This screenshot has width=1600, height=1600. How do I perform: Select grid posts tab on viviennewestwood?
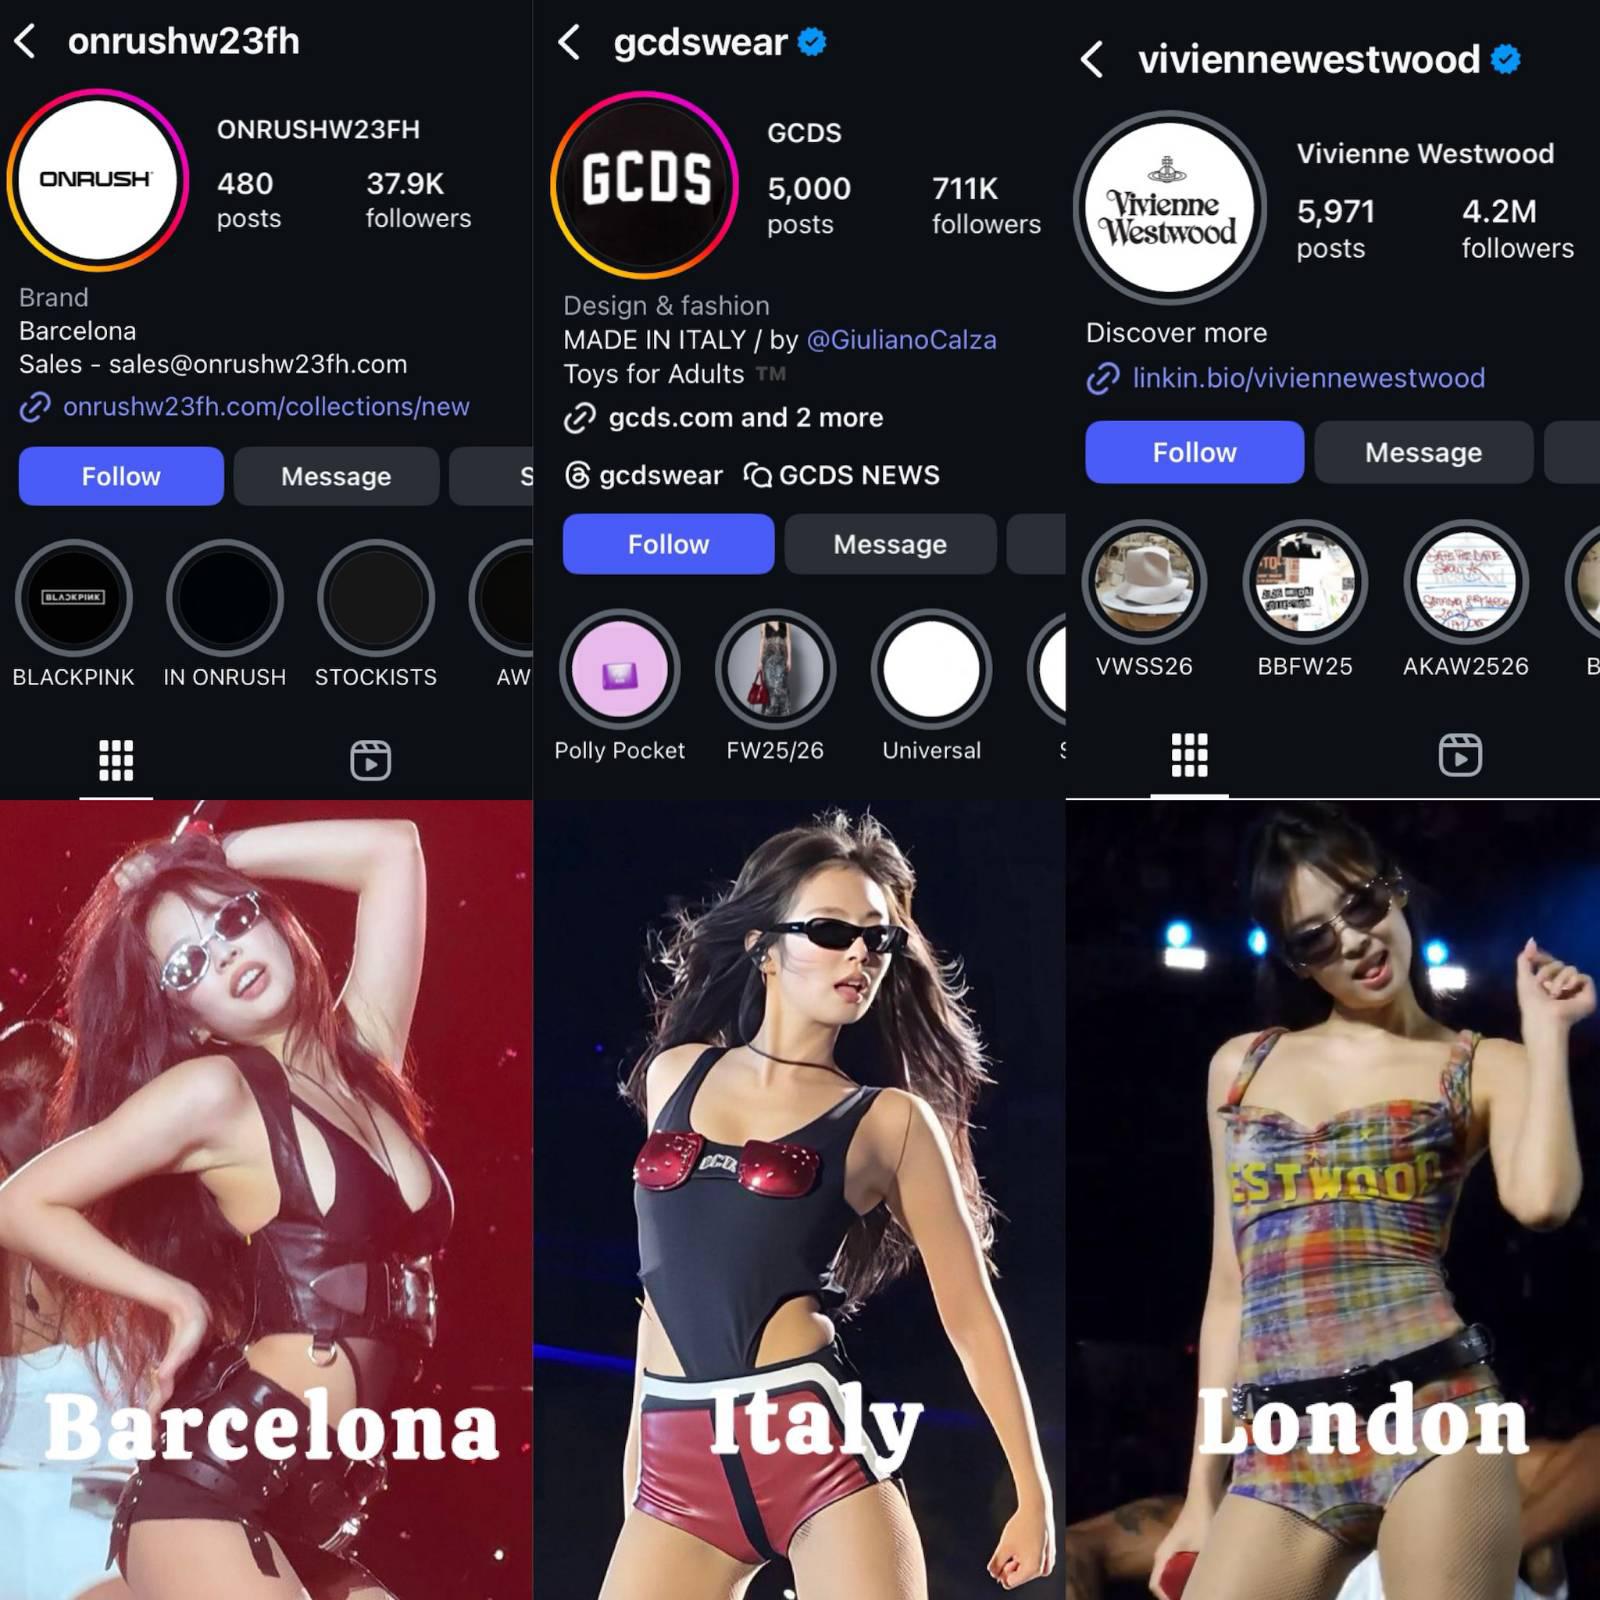tap(1189, 755)
